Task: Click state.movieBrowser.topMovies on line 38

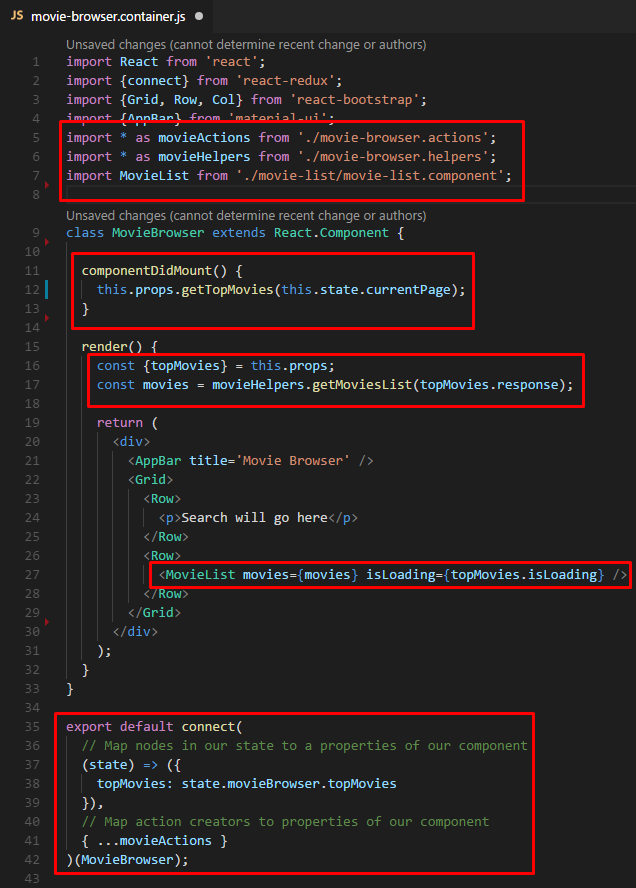Action: (289, 783)
